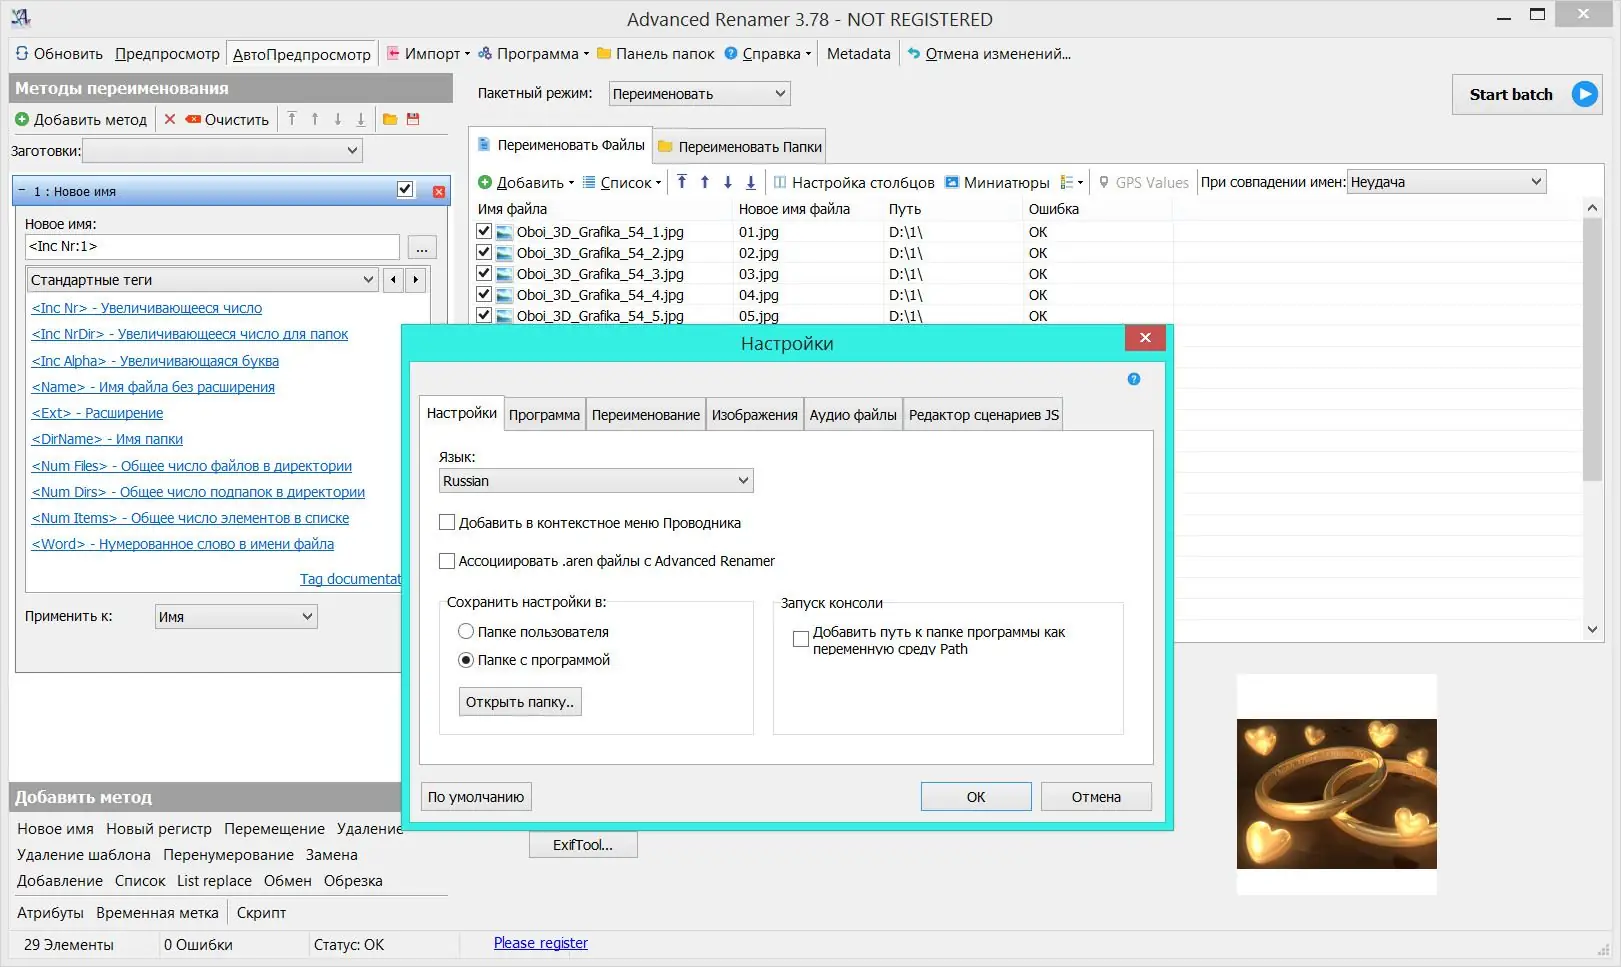The image size is (1621, 967).
Task: Move method up in methods toolbar
Action: (x=315, y=119)
